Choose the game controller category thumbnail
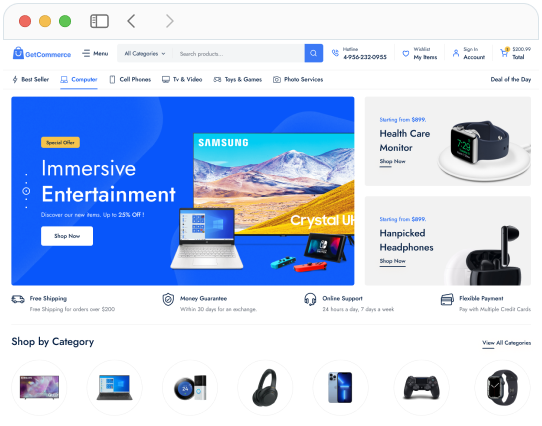This screenshot has height=426, width=542. pyautogui.click(x=422, y=388)
